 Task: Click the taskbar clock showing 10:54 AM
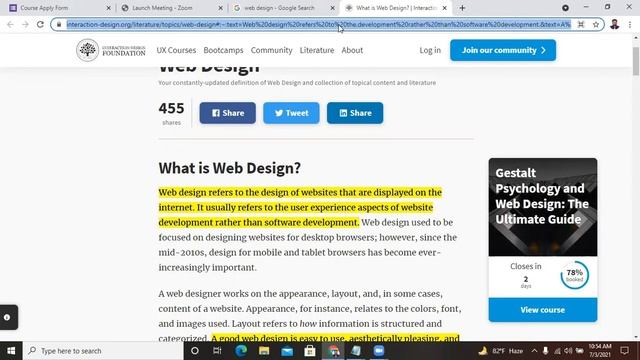point(600,351)
